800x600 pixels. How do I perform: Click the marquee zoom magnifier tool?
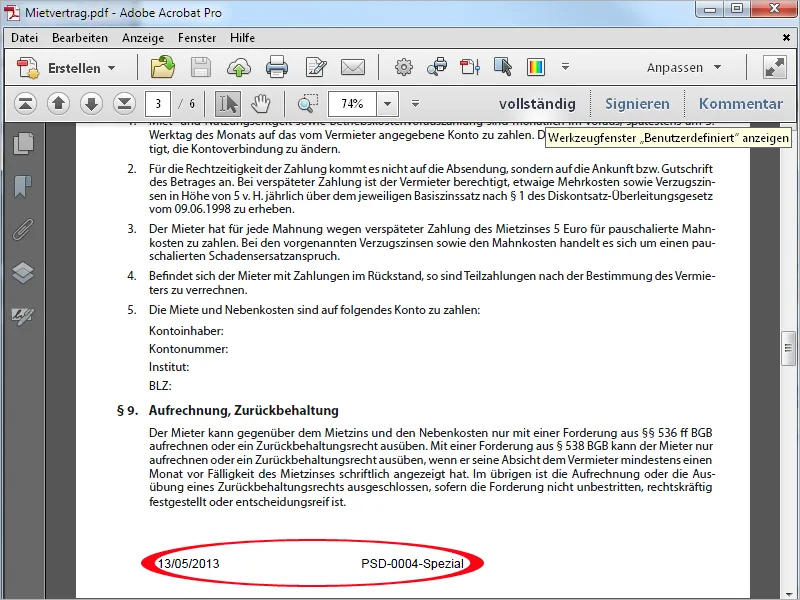click(x=308, y=104)
